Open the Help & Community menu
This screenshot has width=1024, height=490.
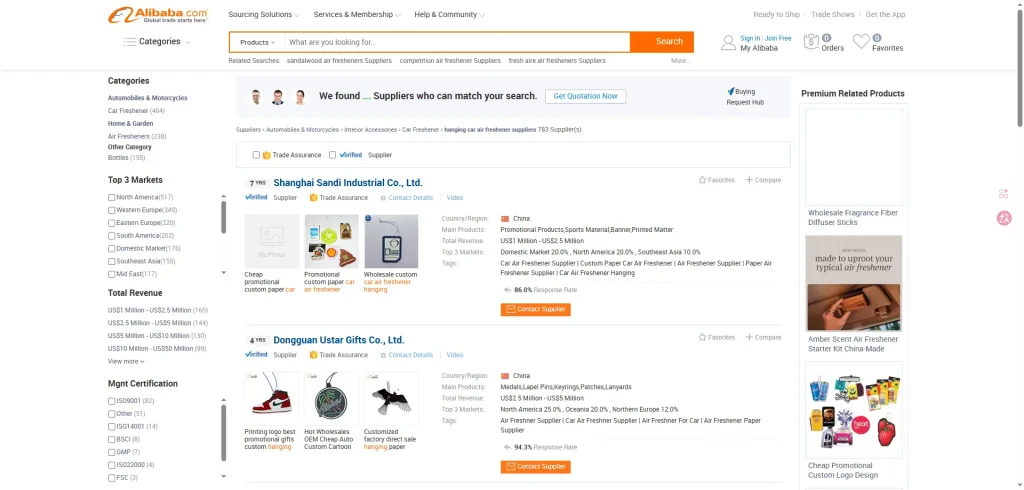449,15
